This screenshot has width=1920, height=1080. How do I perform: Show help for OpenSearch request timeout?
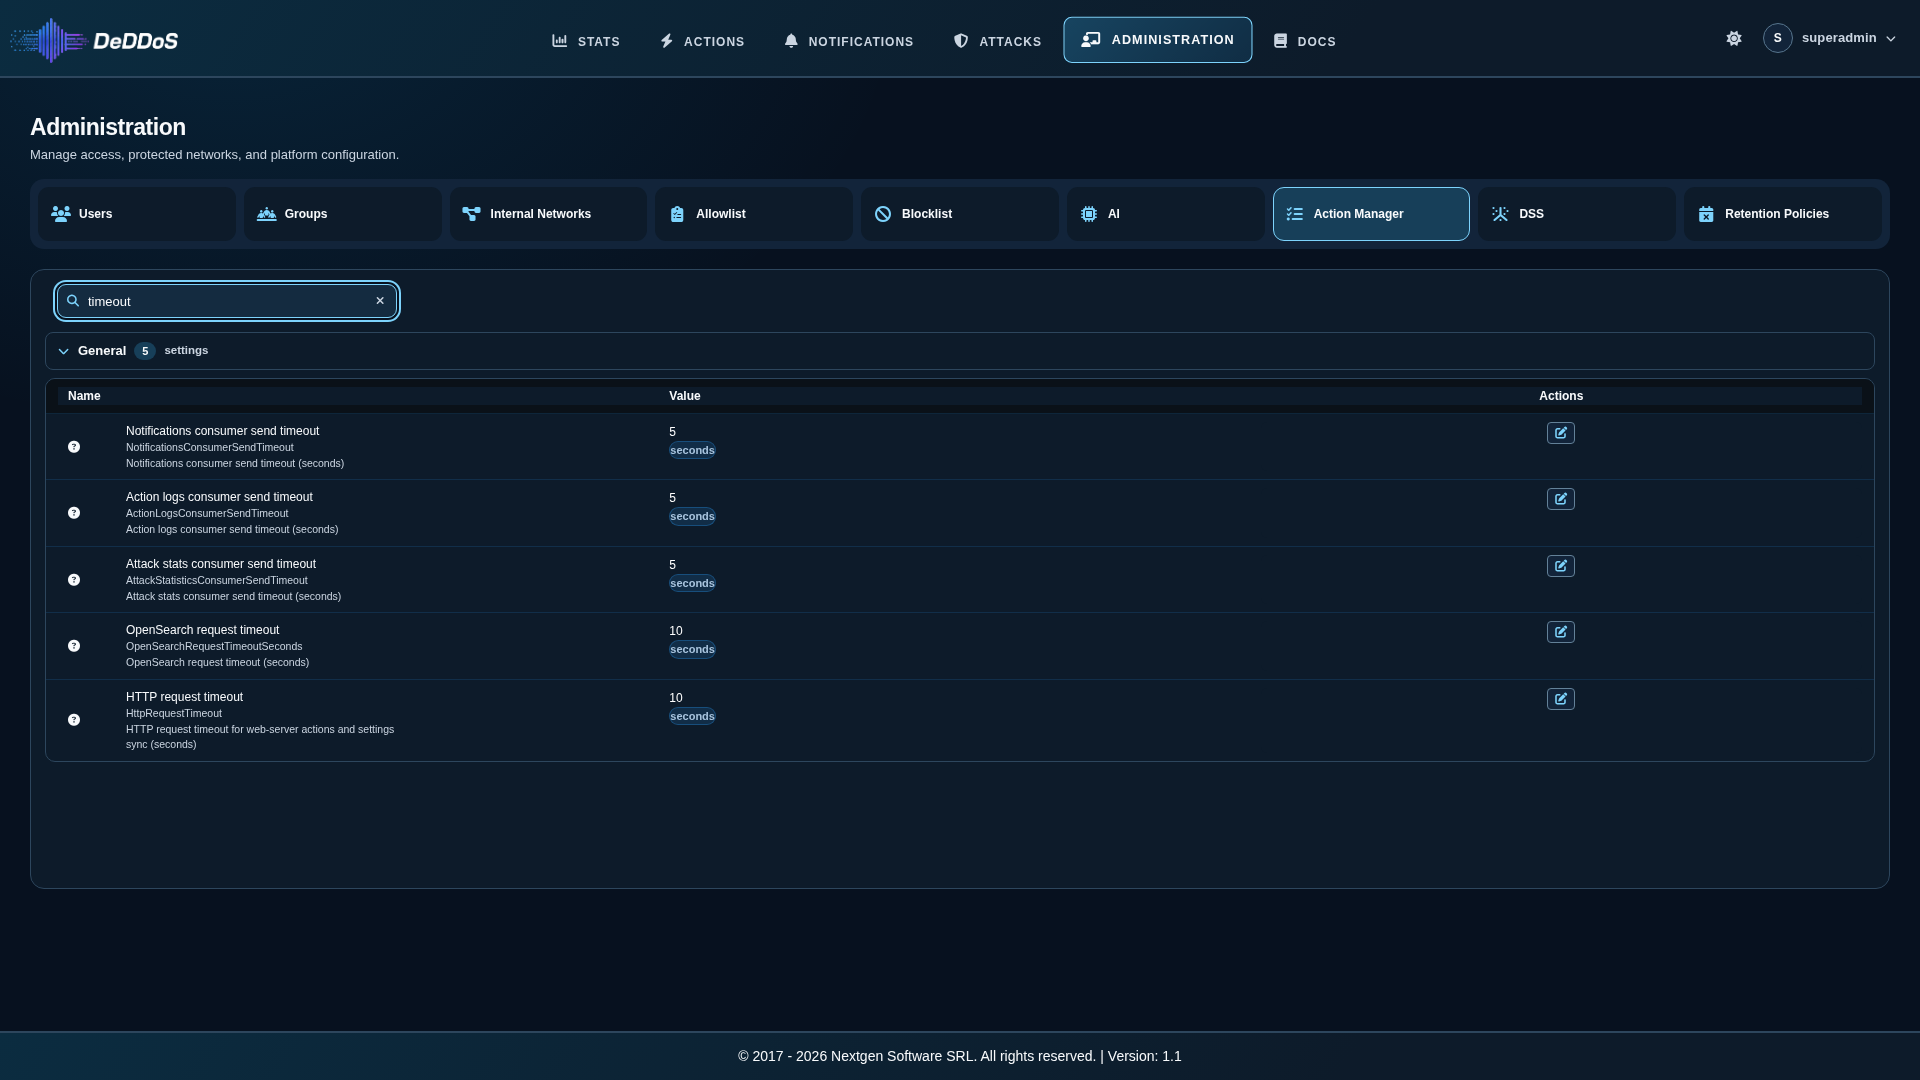(74, 646)
